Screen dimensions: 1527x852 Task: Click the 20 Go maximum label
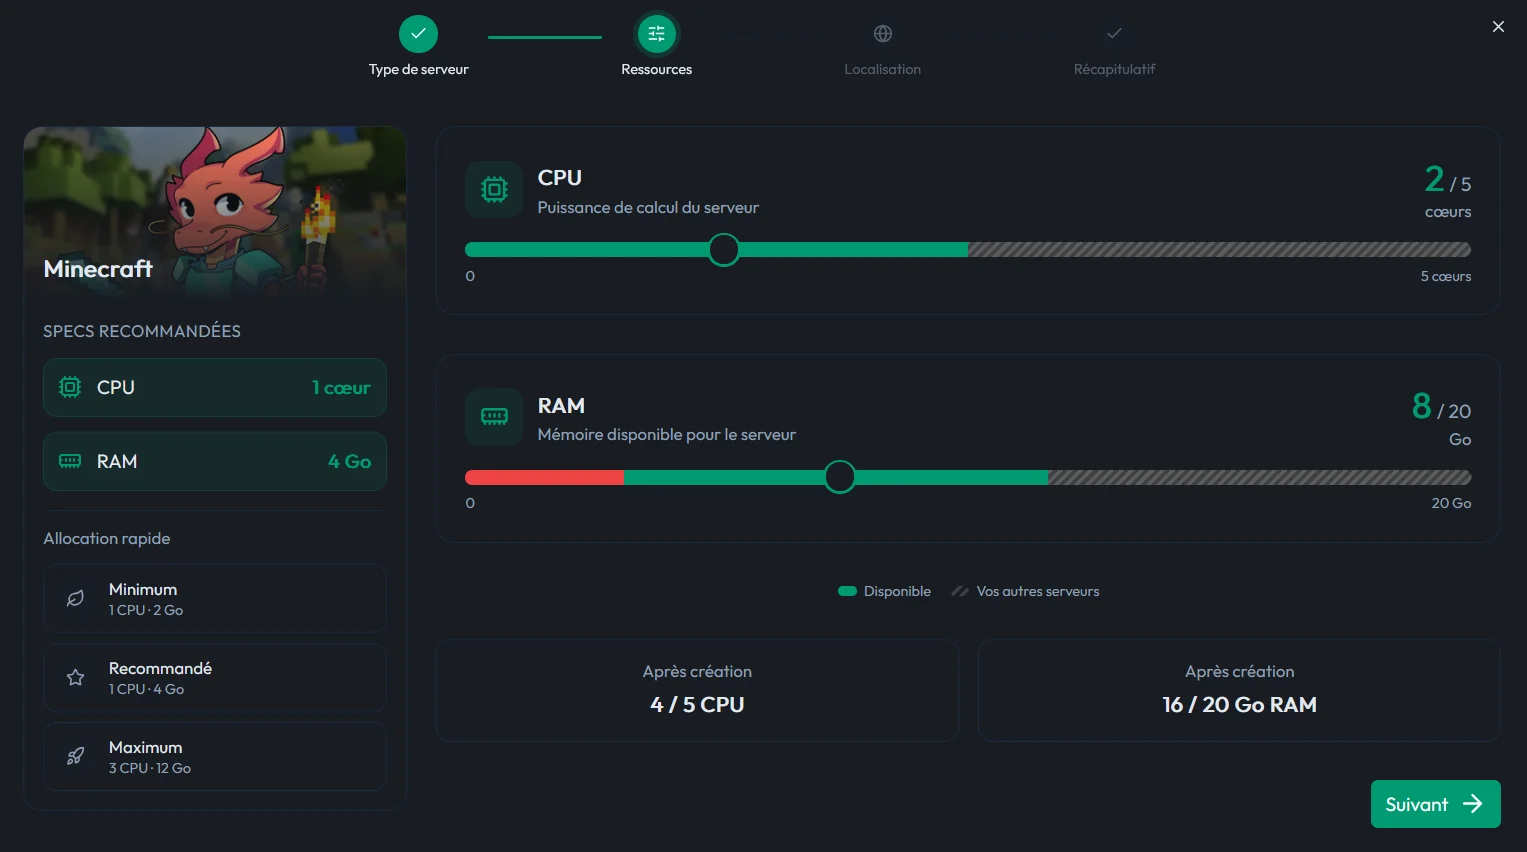pos(1451,503)
